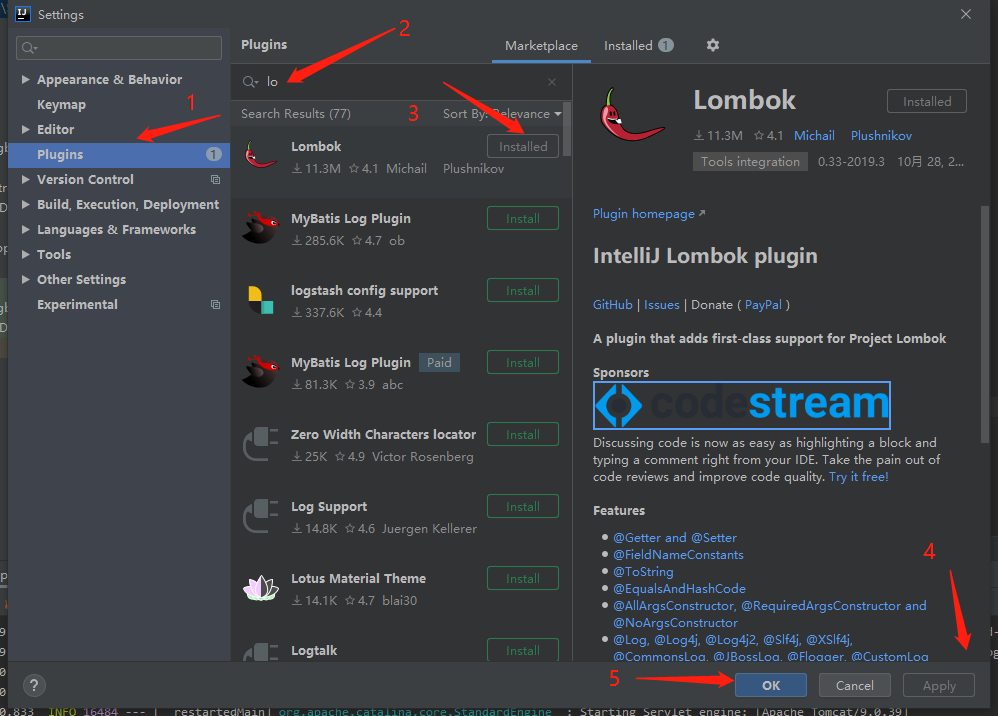Open the @ToString feature link
Viewport: 998px width, 716px height.
point(643,572)
